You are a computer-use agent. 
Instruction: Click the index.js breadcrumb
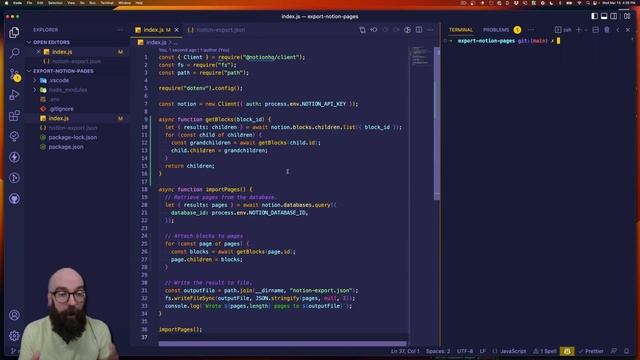[x=156, y=42]
